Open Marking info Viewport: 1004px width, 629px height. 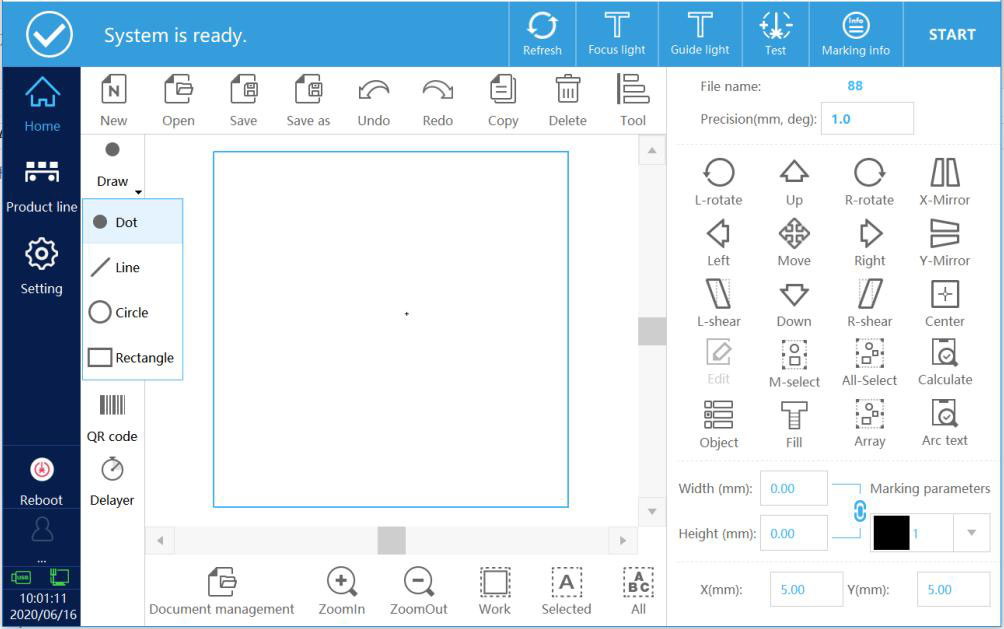(x=855, y=34)
